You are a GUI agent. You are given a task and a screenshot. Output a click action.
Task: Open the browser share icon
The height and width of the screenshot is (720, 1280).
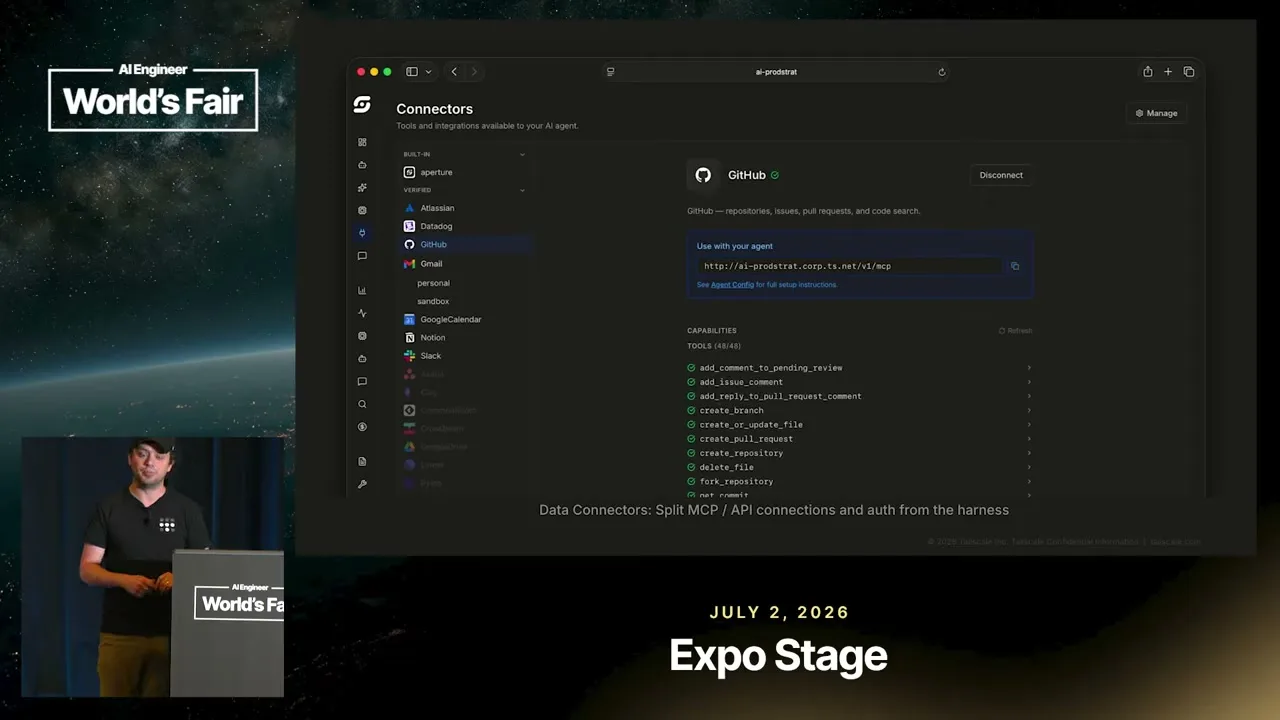(1148, 72)
